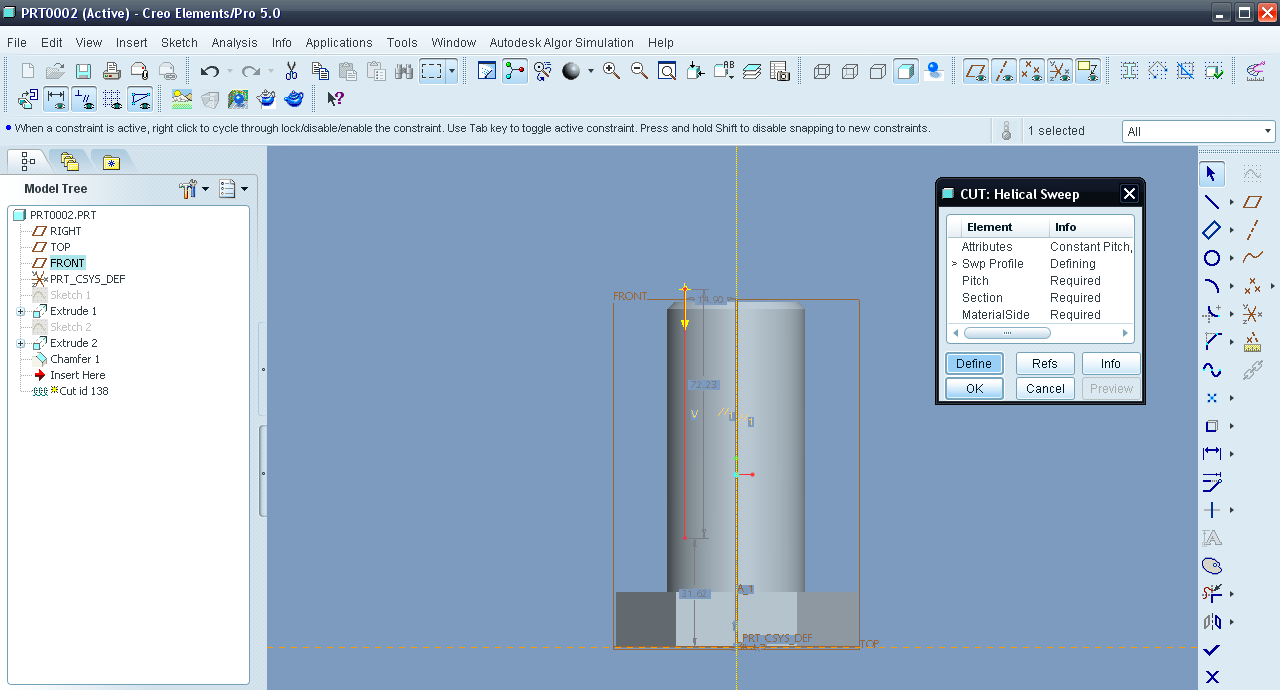Open the Insert menu

(132, 43)
